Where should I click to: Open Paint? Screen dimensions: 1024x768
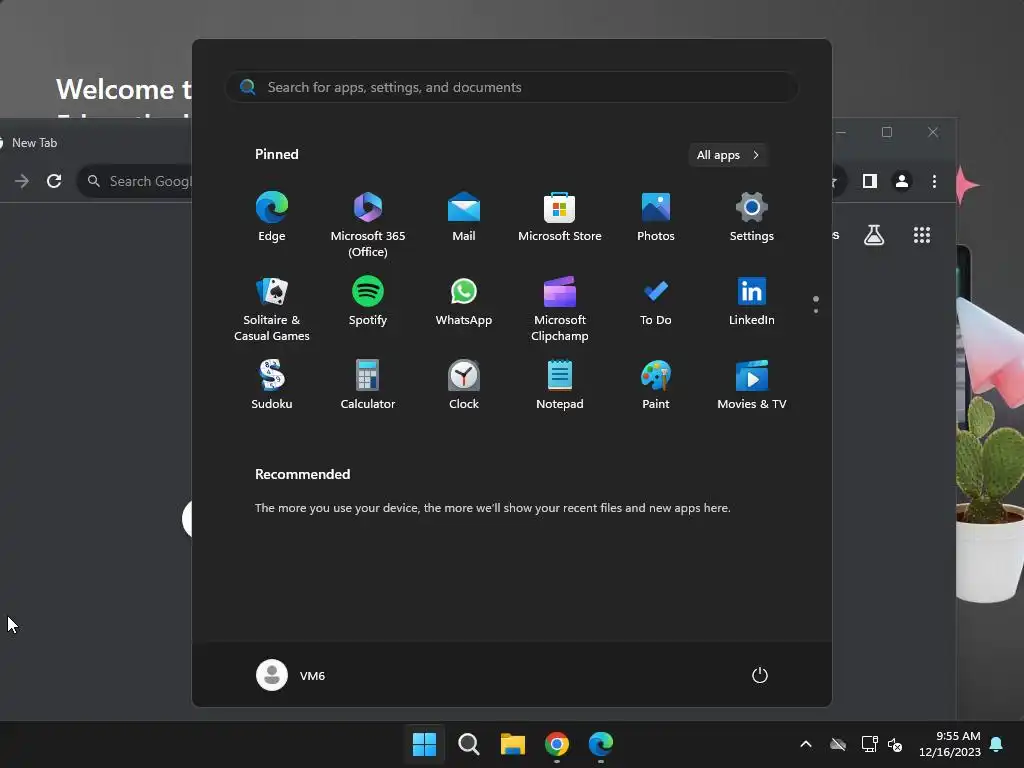click(656, 385)
